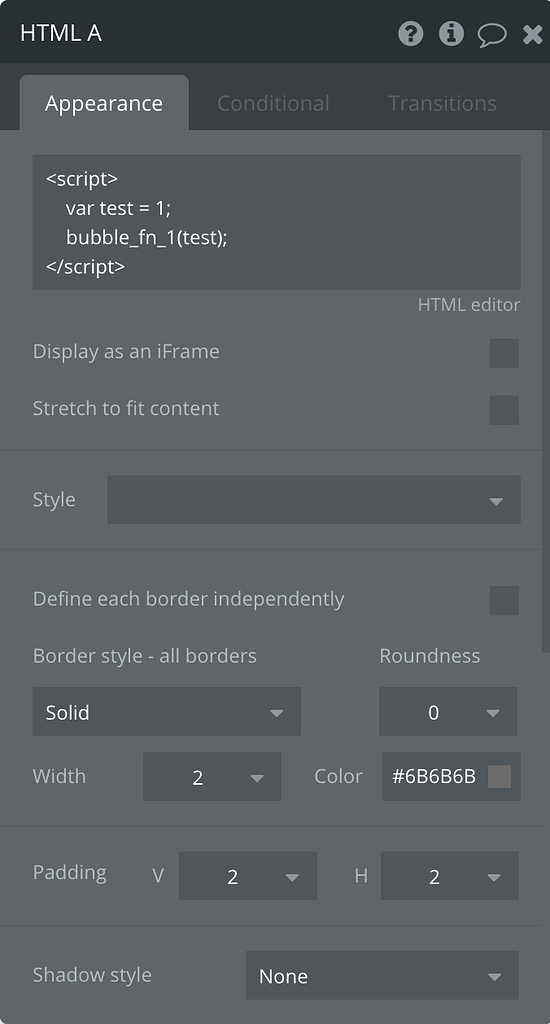Viewport: 550px width, 1024px height.
Task: Switch to the Transitions tab
Action: click(x=442, y=103)
